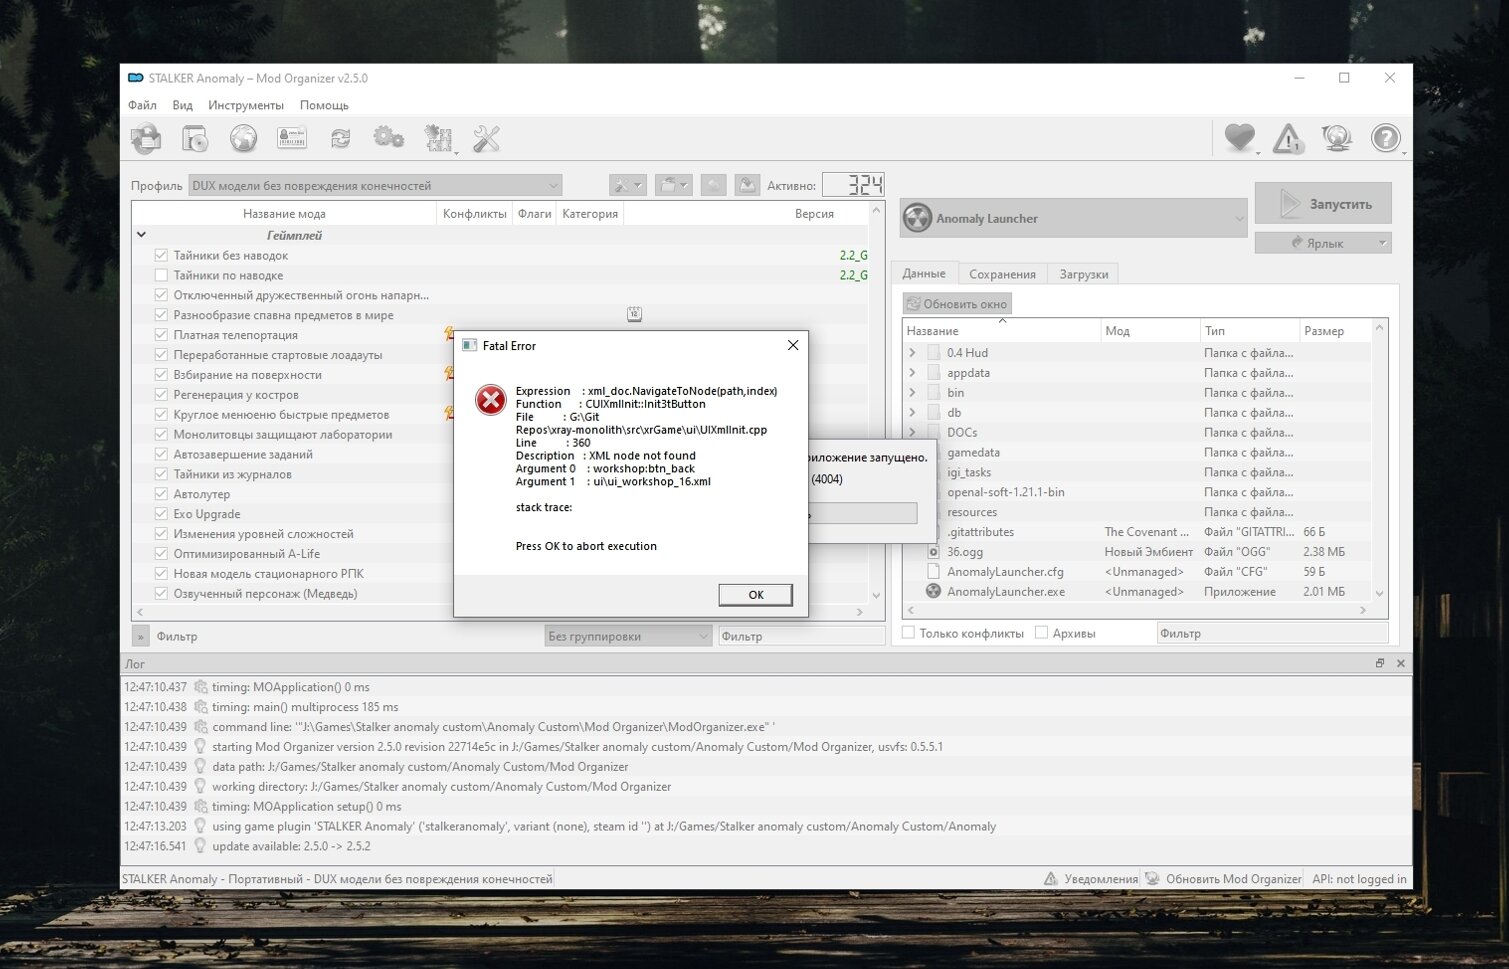Open Nexus globe icon in toolbar
Image resolution: width=1509 pixels, height=969 pixels.
243,138
